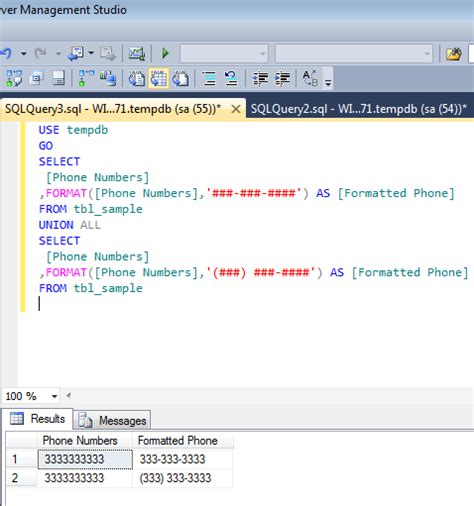The height and width of the screenshot is (506, 474).
Task: Toggle Include Client Statistics icon
Action: [x=108, y=78]
